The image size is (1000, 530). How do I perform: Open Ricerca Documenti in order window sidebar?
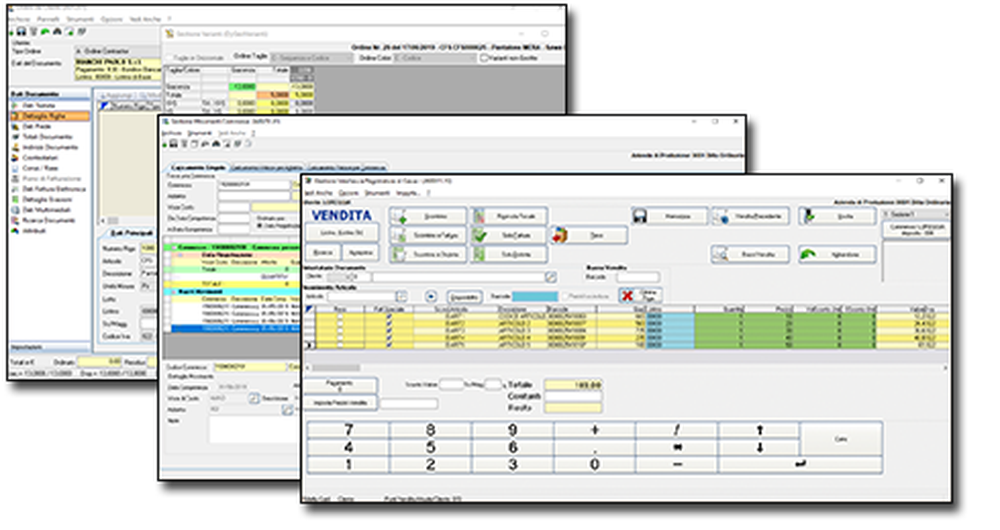tap(48, 221)
